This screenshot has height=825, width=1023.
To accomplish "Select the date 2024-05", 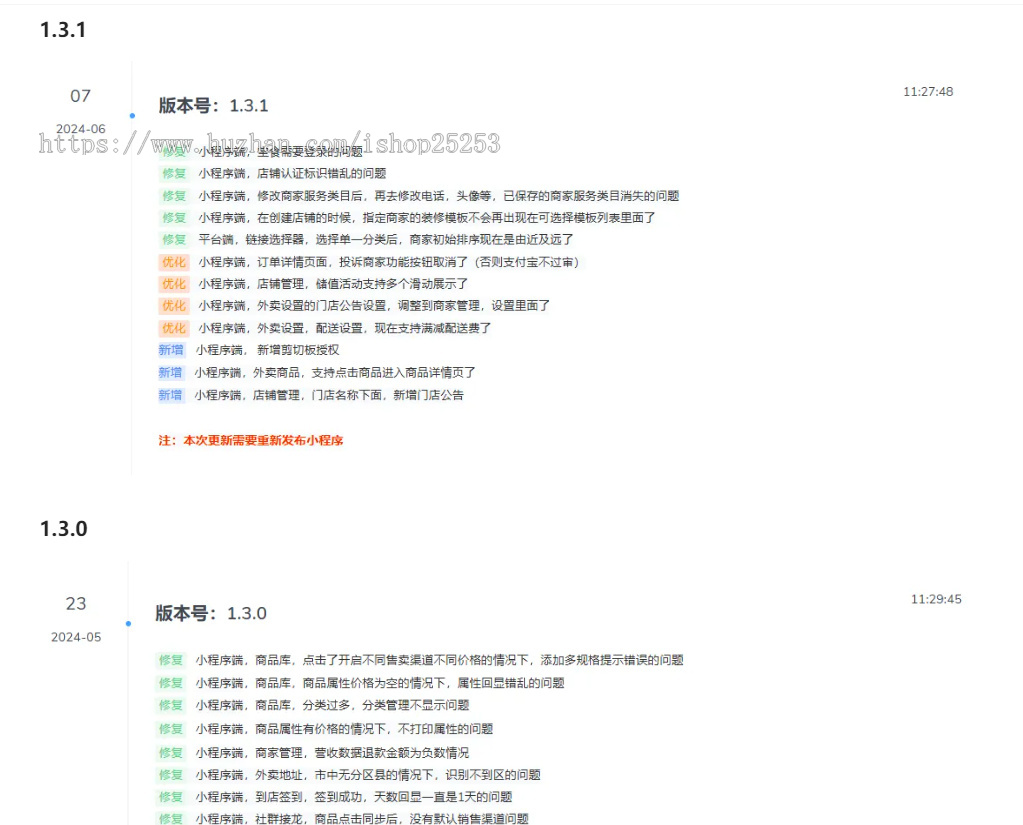I will [76, 637].
